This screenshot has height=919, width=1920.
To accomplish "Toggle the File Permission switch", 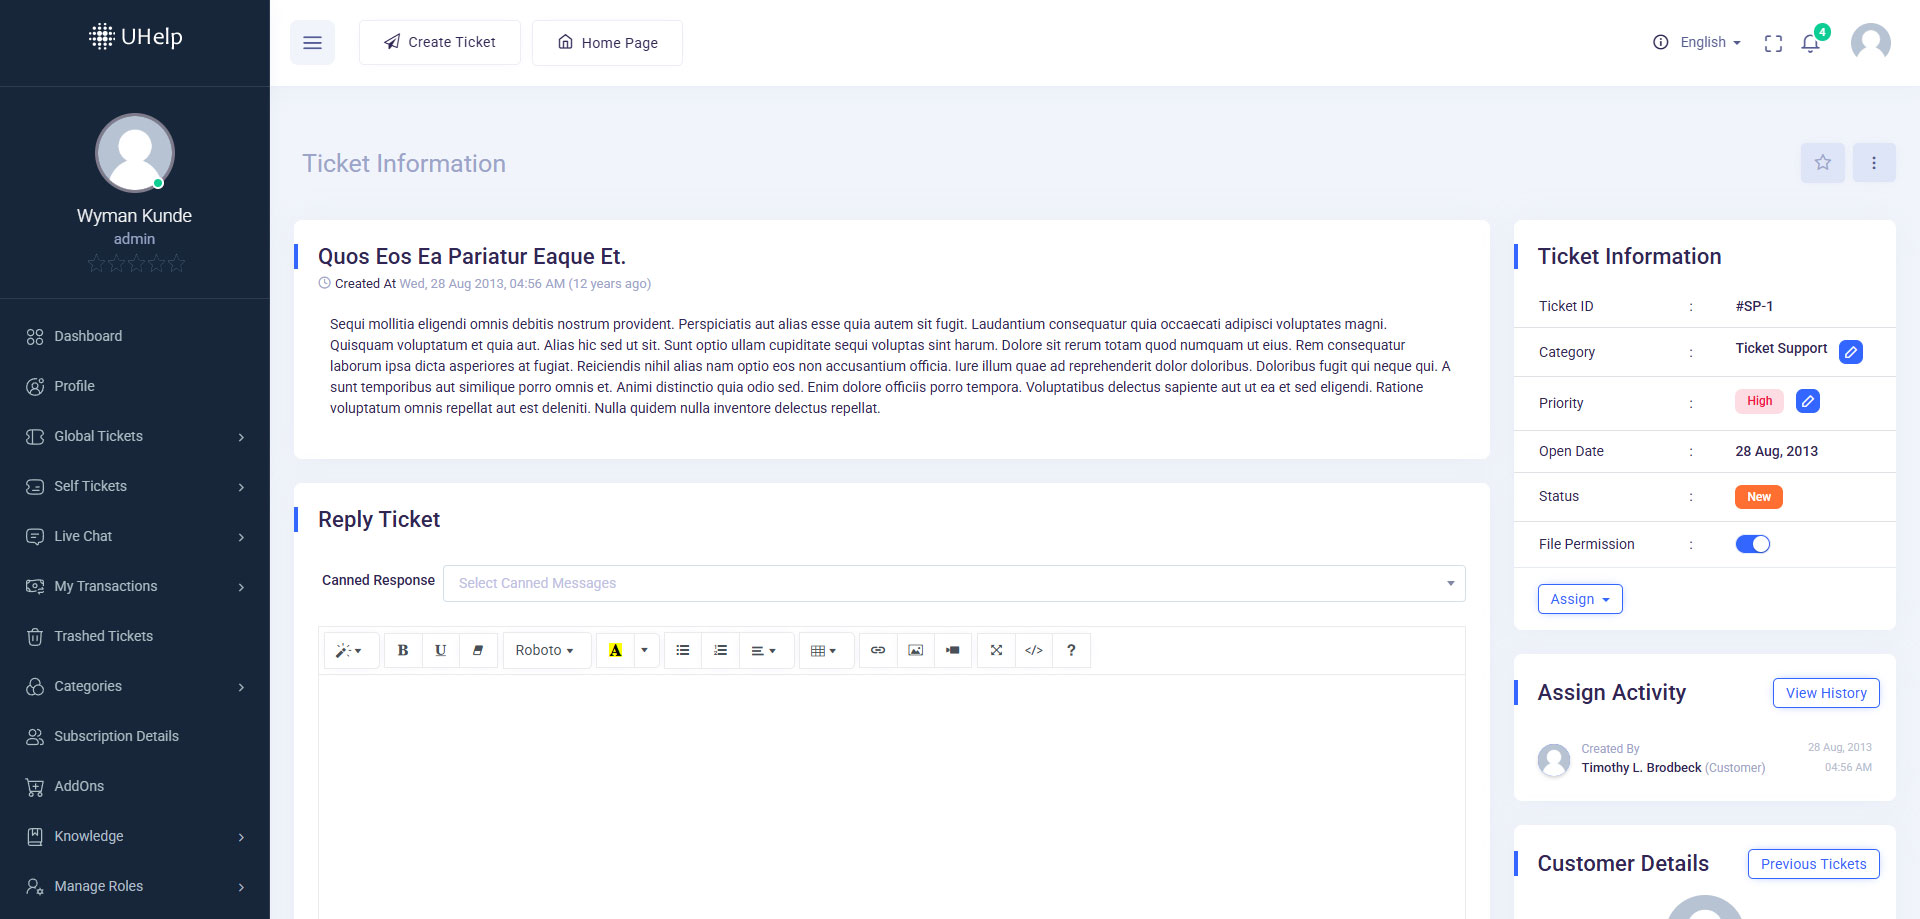I will point(1752,544).
